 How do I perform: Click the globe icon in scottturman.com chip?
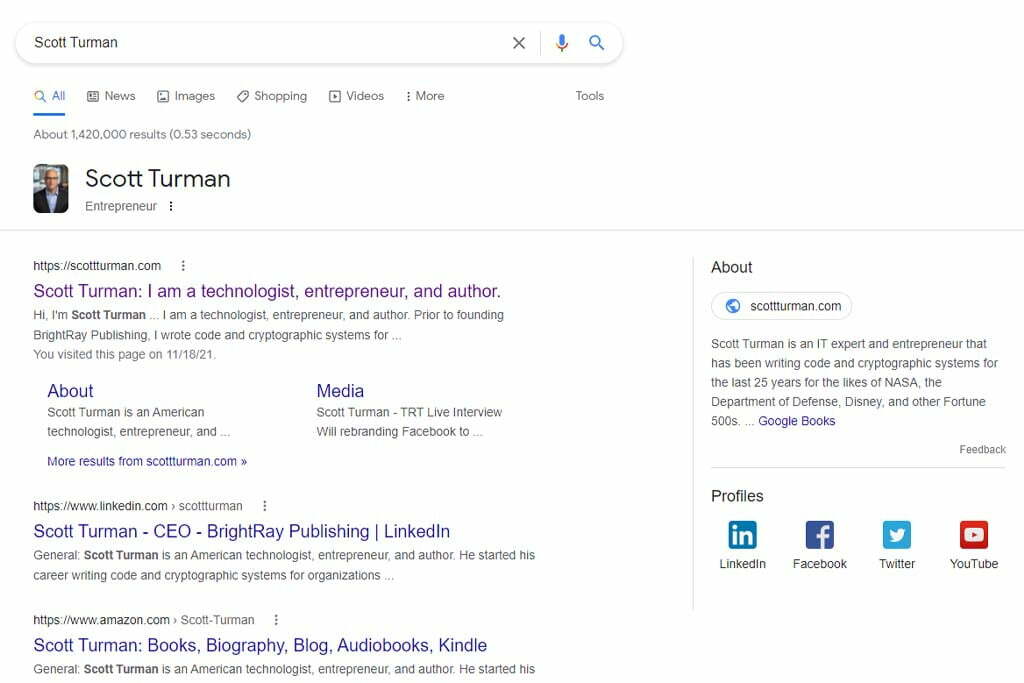733,306
